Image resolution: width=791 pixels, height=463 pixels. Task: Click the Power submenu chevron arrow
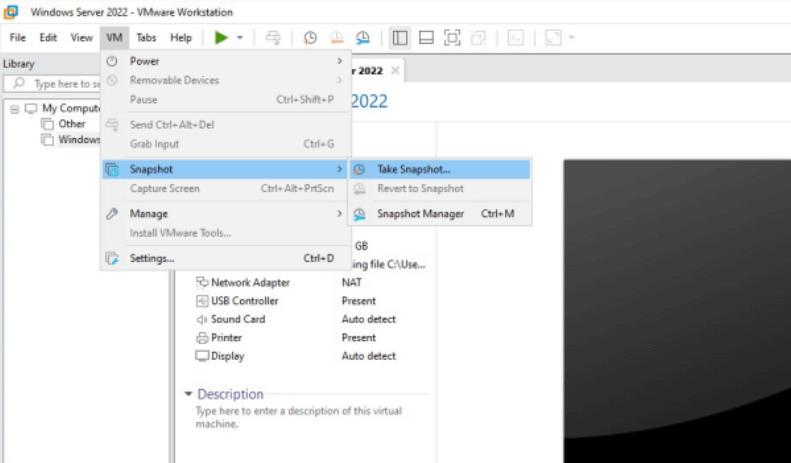[340, 61]
